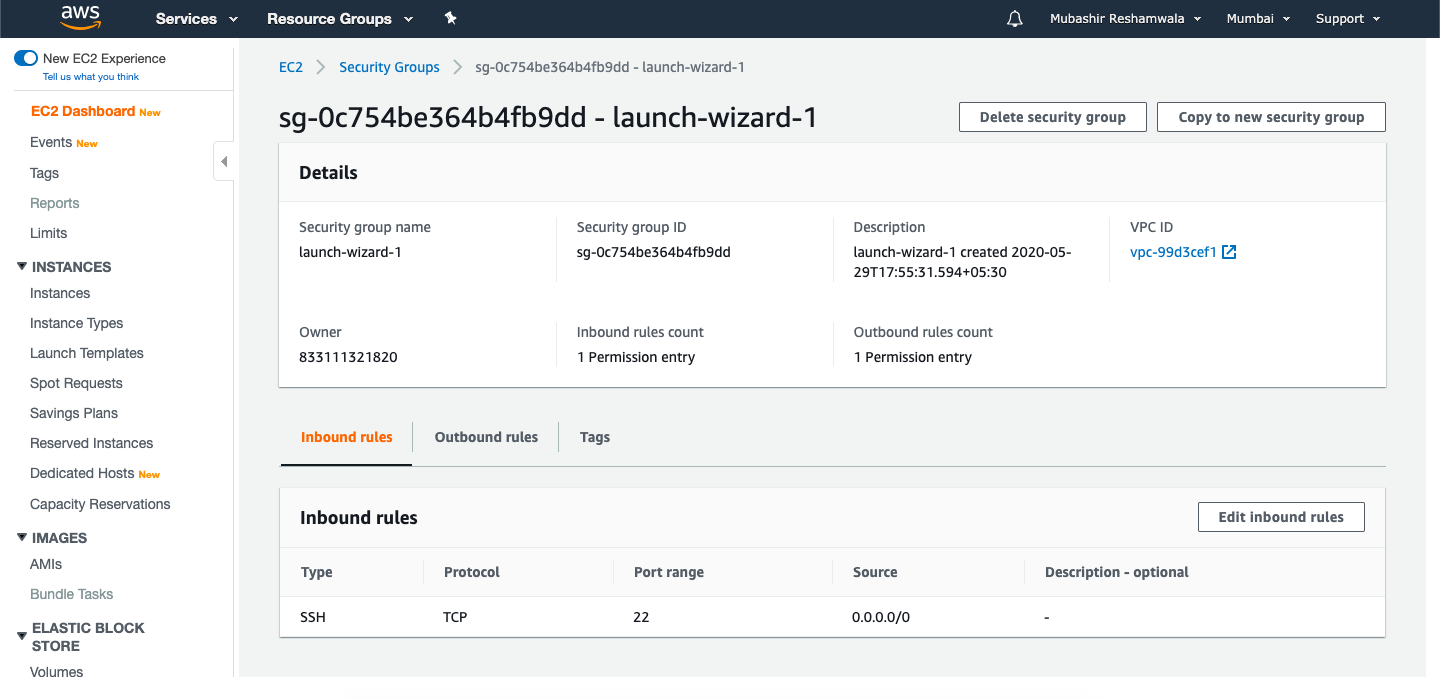Go to EC2 breadcrumb link
The width and height of the screenshot is (1440, 699).
[x=291, y=67]
